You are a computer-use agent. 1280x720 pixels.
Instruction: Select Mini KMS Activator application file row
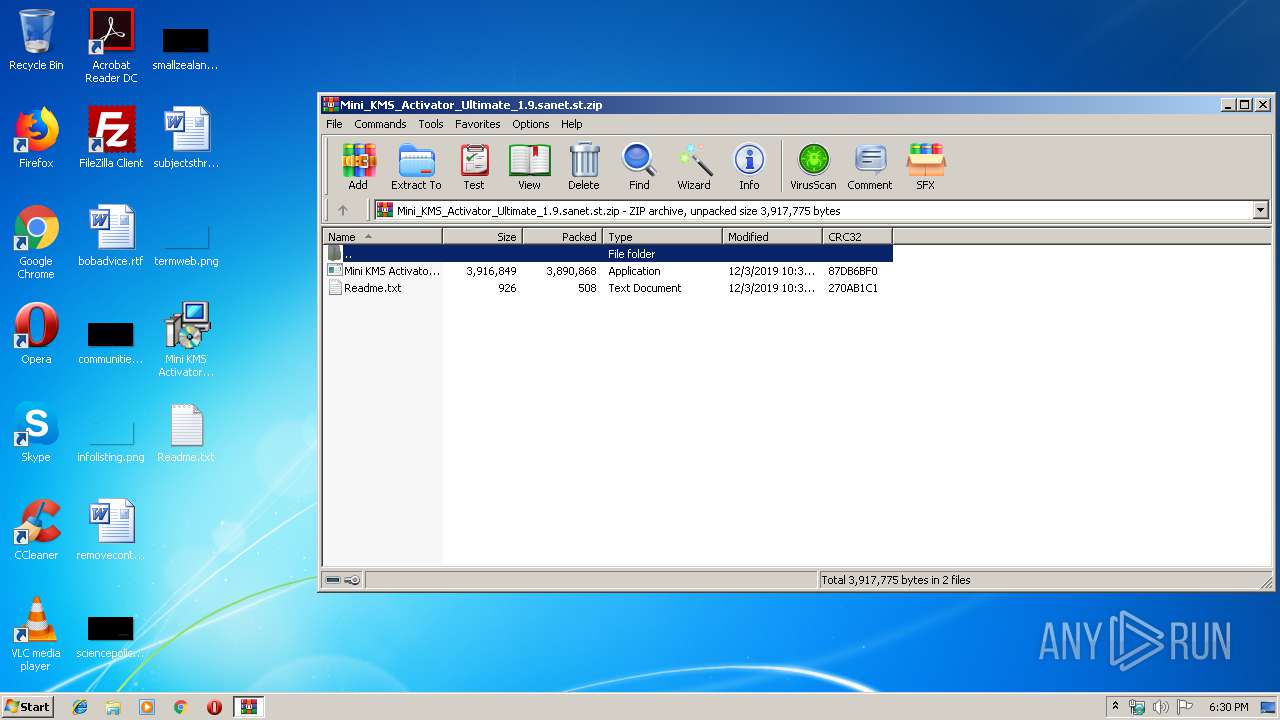point(607,271)
